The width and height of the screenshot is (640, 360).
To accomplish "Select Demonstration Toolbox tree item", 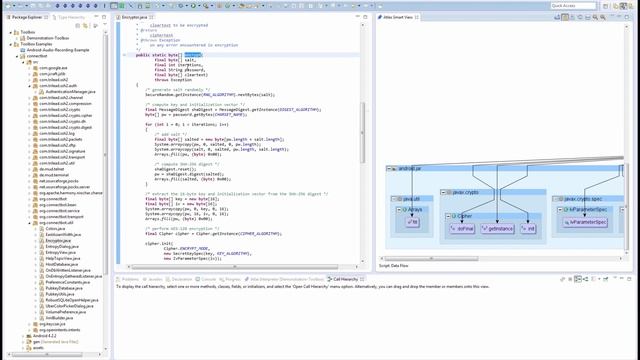I will click(x=48, y=38).
